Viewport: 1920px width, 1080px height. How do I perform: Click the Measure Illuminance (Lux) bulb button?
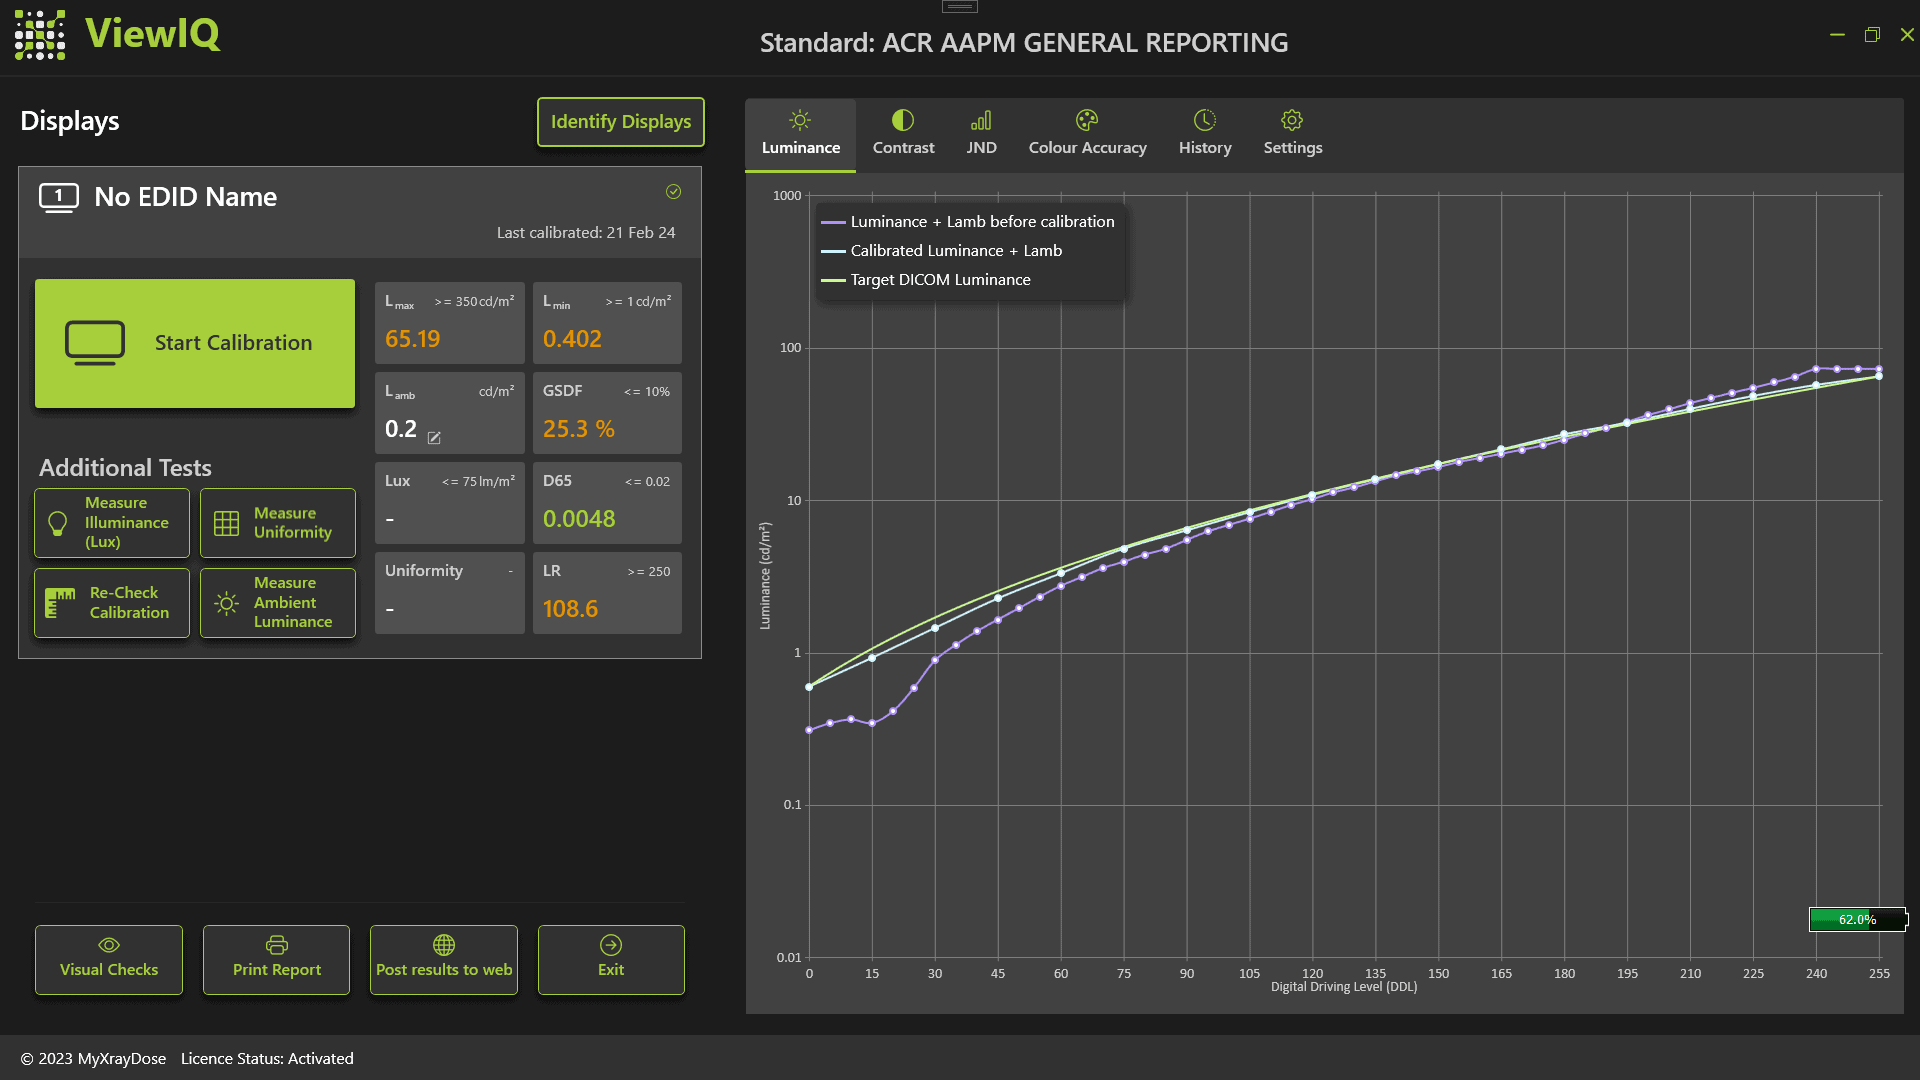pos(112,522)
